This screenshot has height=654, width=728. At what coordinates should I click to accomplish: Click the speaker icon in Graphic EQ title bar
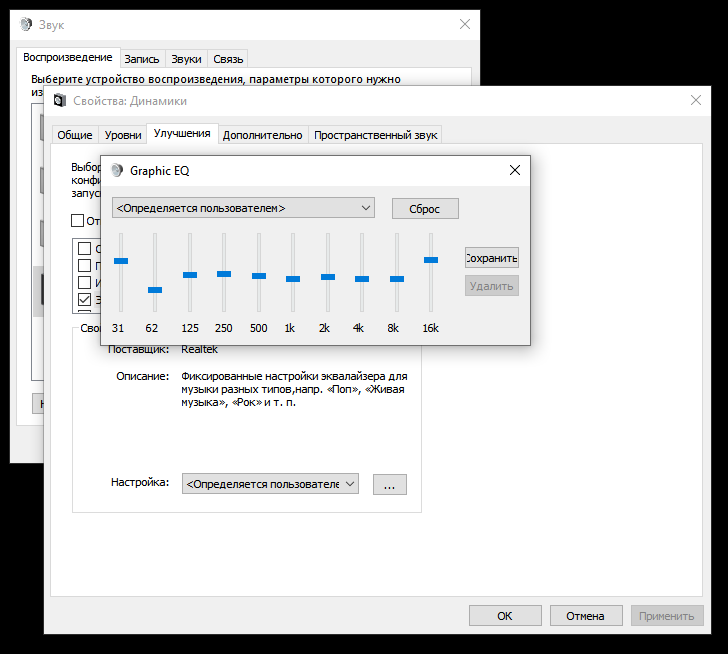point(117,170)
